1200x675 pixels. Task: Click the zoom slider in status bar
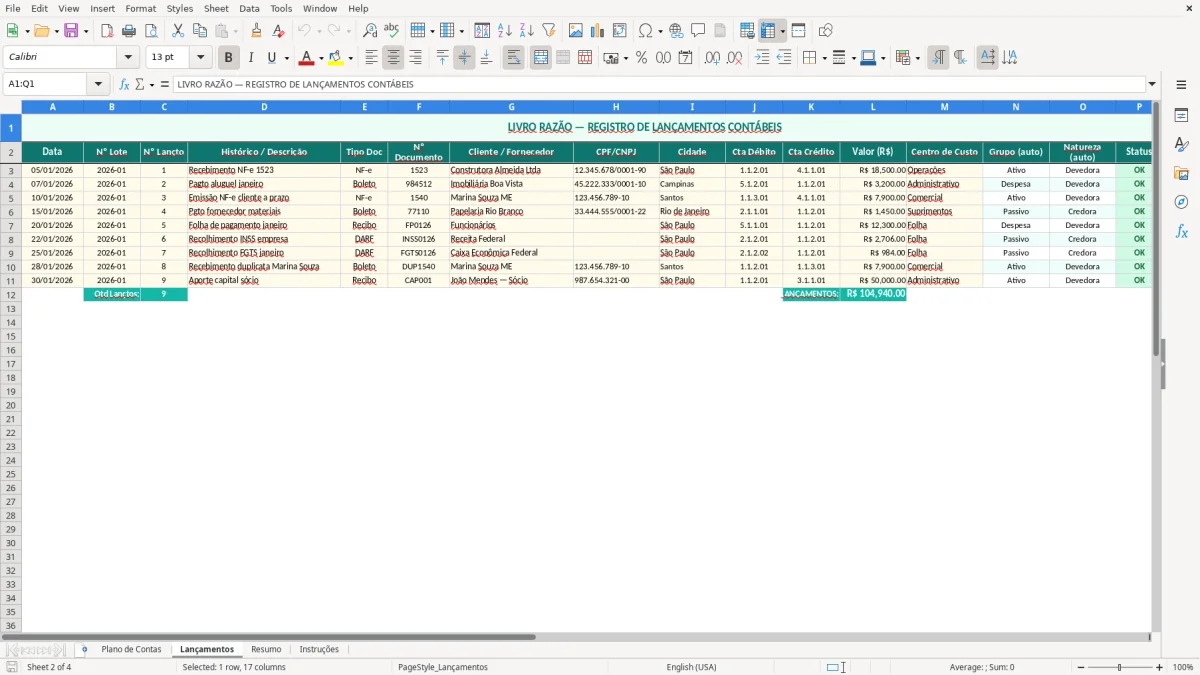(1120, 667)
